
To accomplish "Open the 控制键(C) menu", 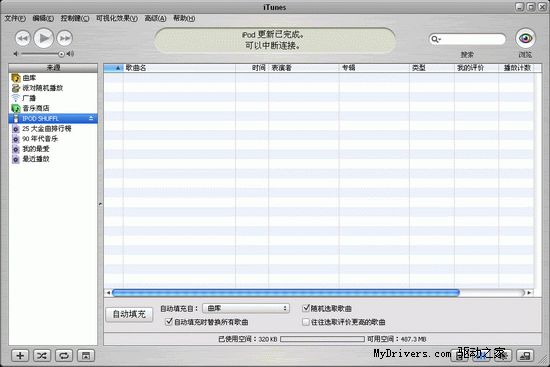I will [75, 18].
